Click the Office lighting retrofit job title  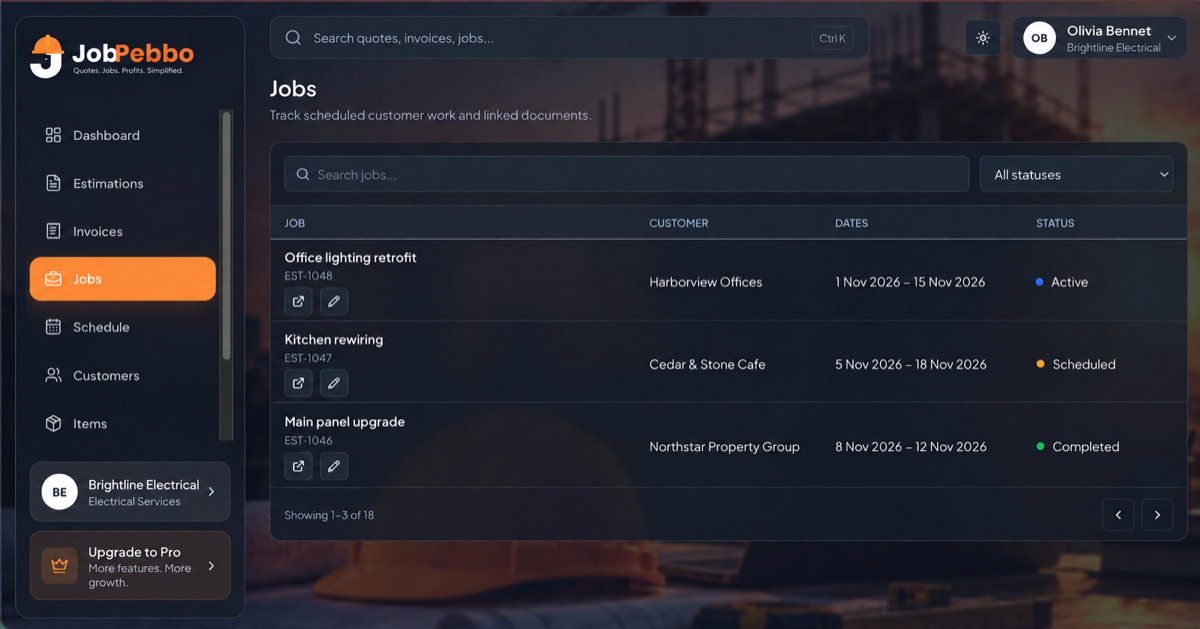tap(350, 257)
